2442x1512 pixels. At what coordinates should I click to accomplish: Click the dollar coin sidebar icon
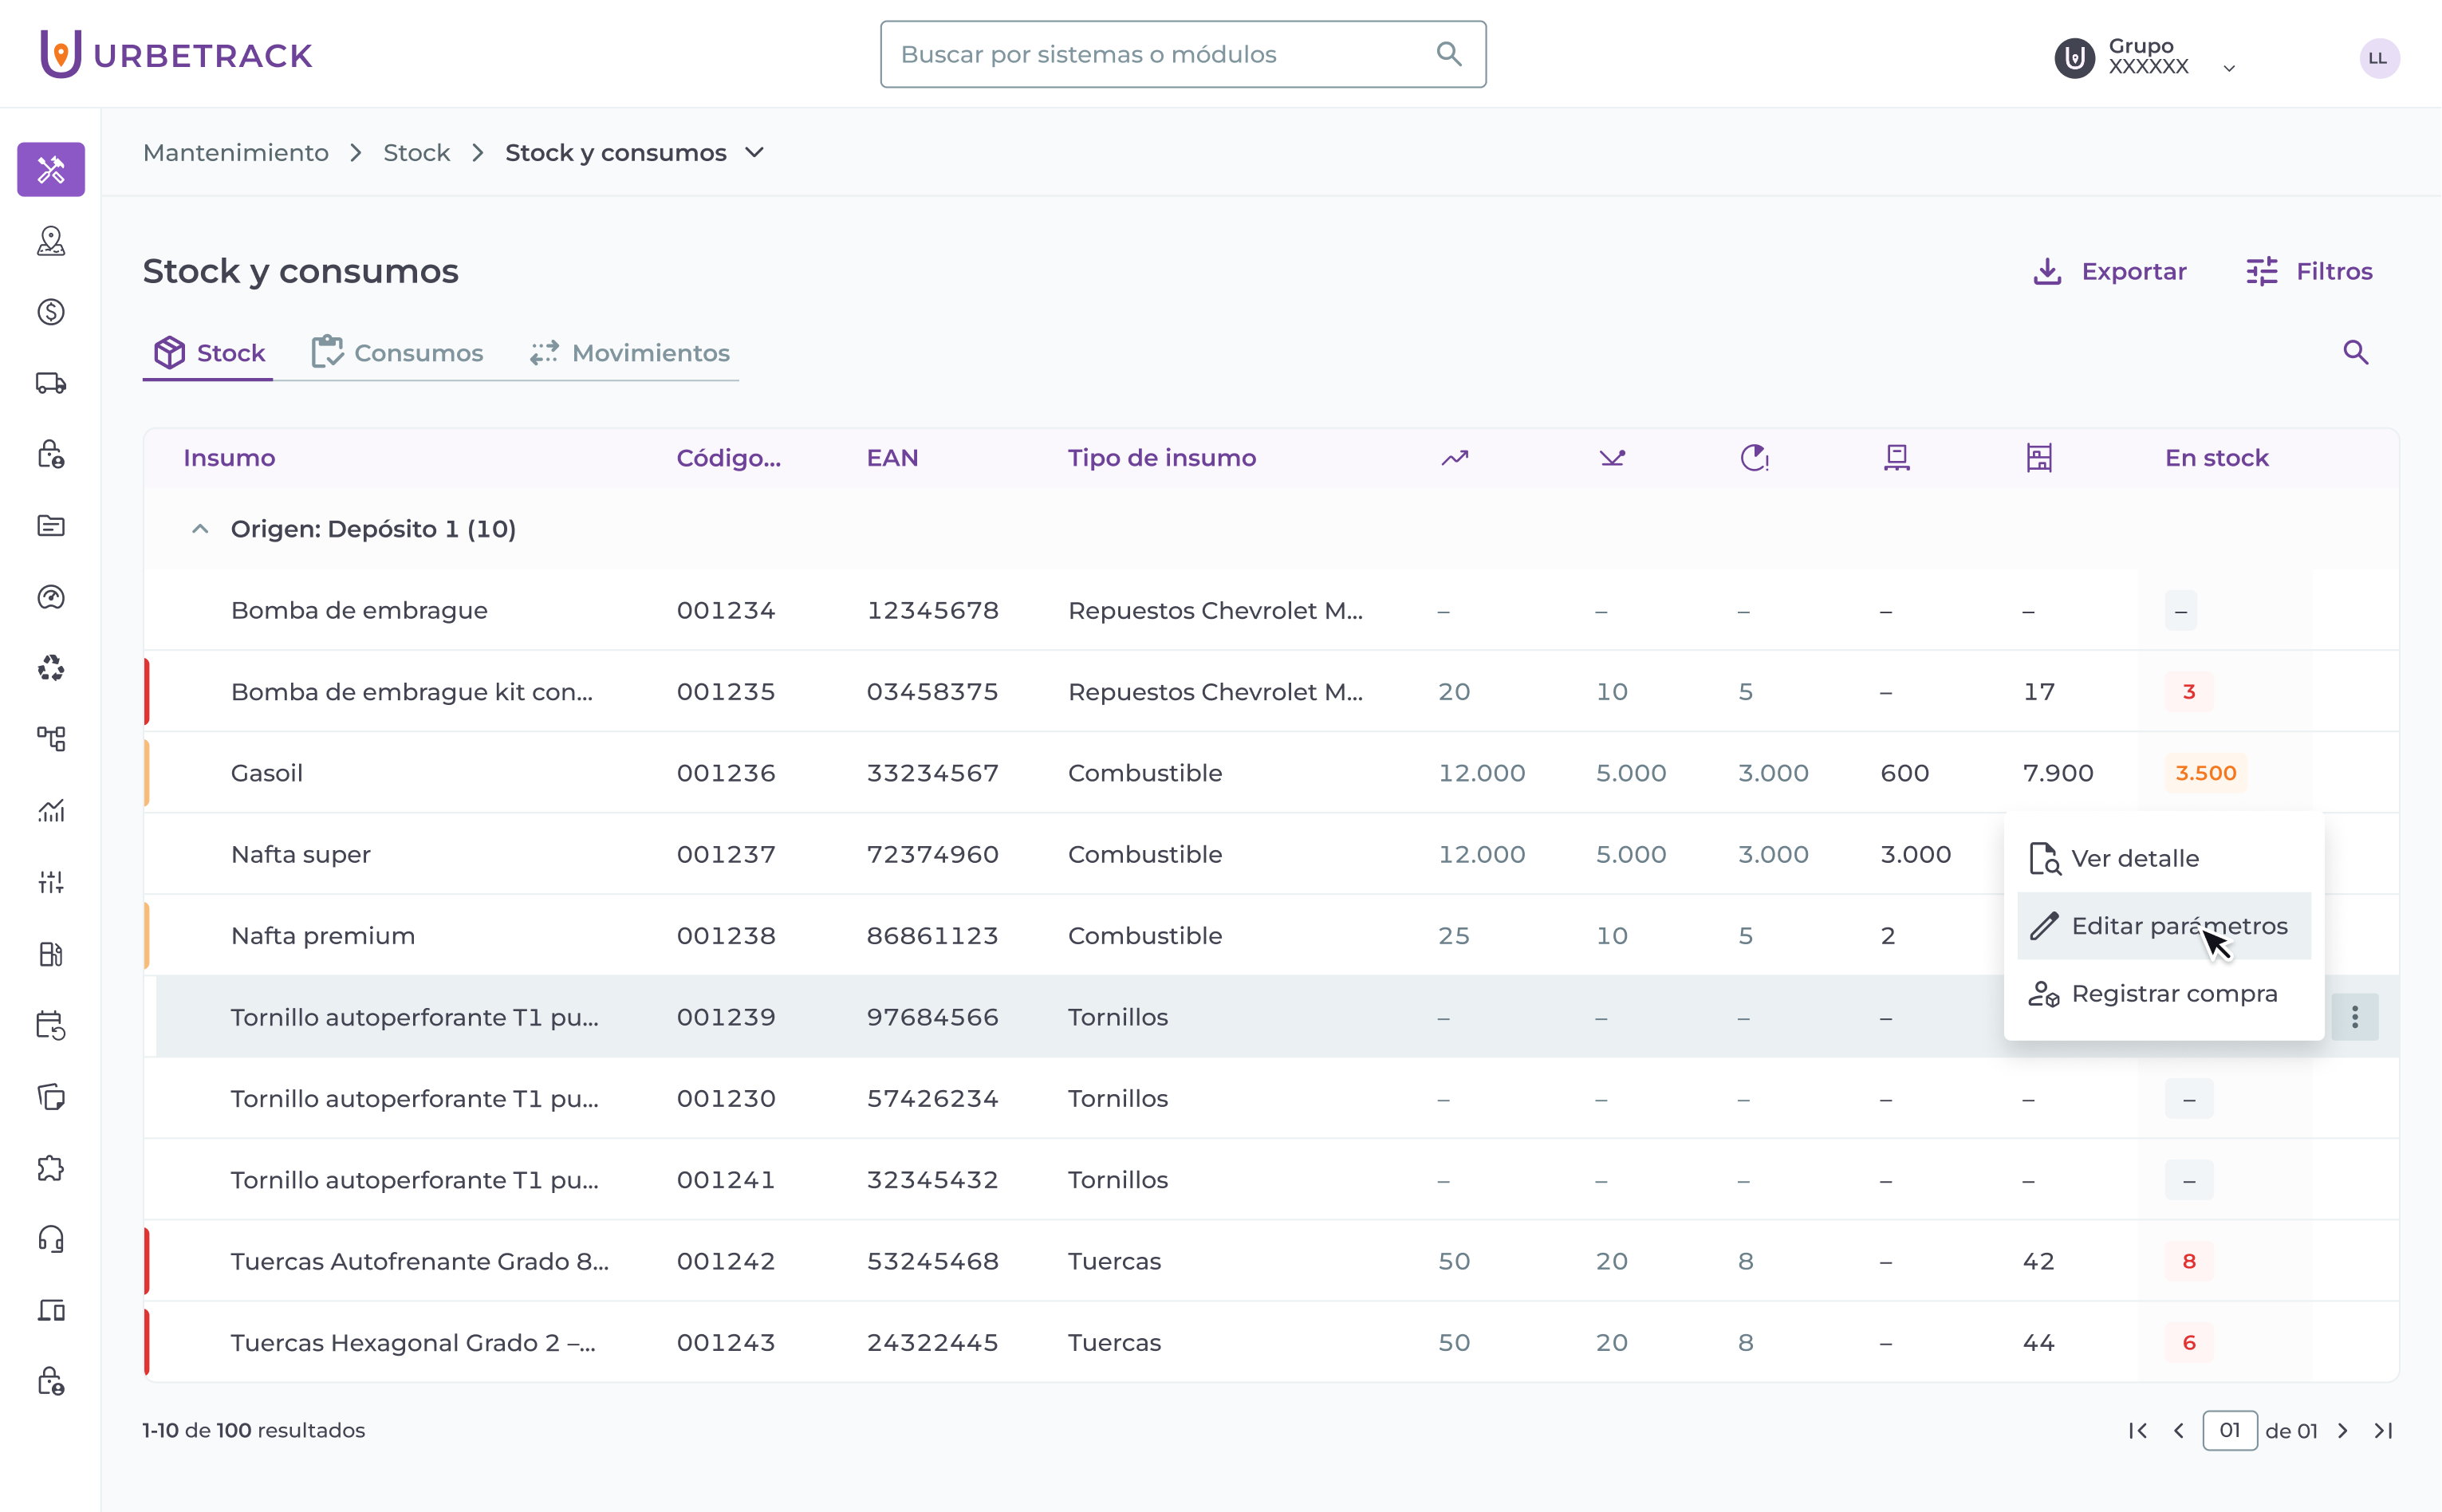[51, 312]
